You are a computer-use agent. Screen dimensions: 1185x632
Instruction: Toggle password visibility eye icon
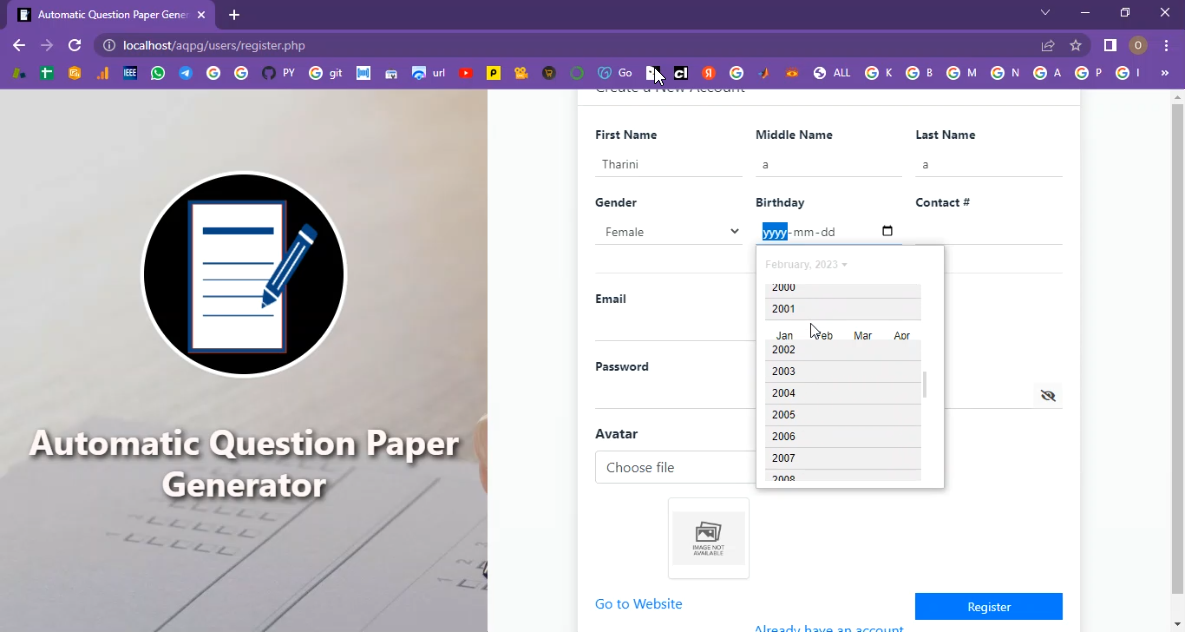click(1048, 395)
